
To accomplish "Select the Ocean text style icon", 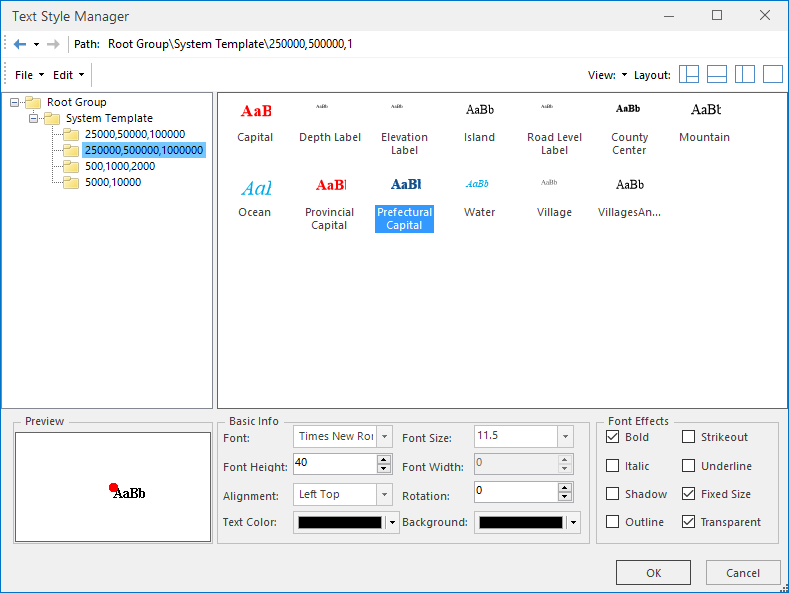I will point(255,187).
